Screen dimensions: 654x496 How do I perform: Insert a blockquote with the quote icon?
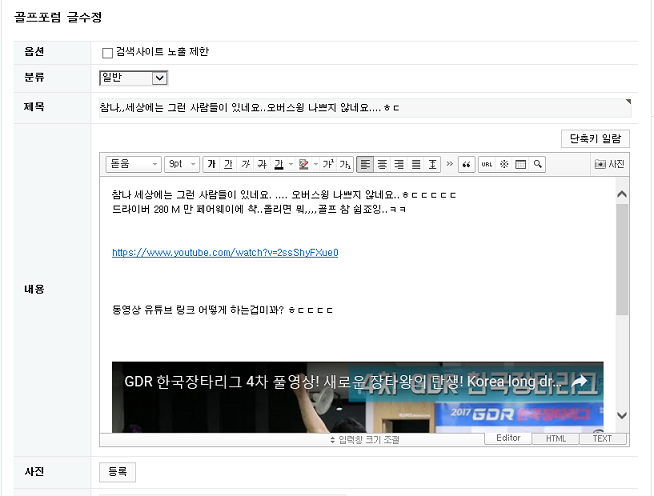465,164
